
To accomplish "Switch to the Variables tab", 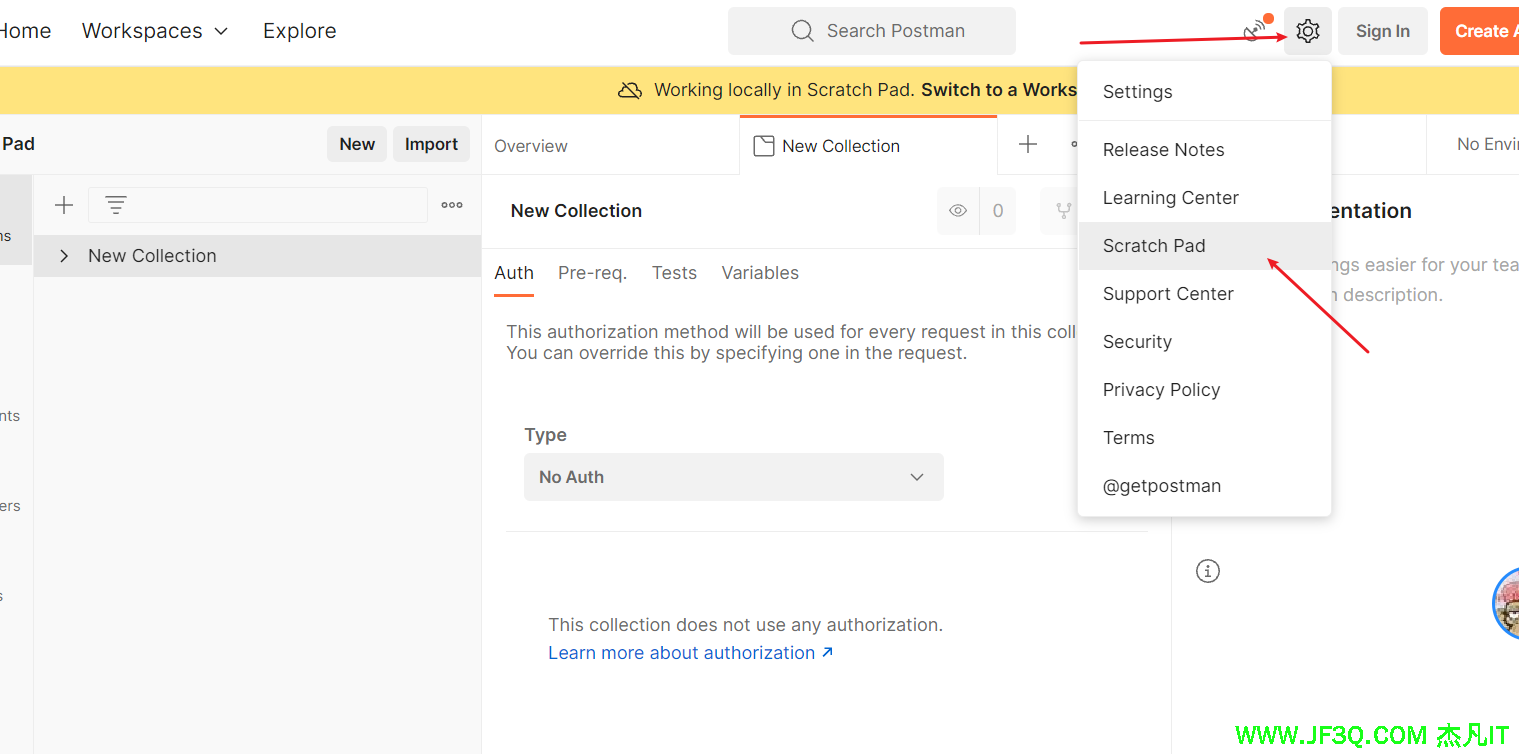I will tap(760, 273).
